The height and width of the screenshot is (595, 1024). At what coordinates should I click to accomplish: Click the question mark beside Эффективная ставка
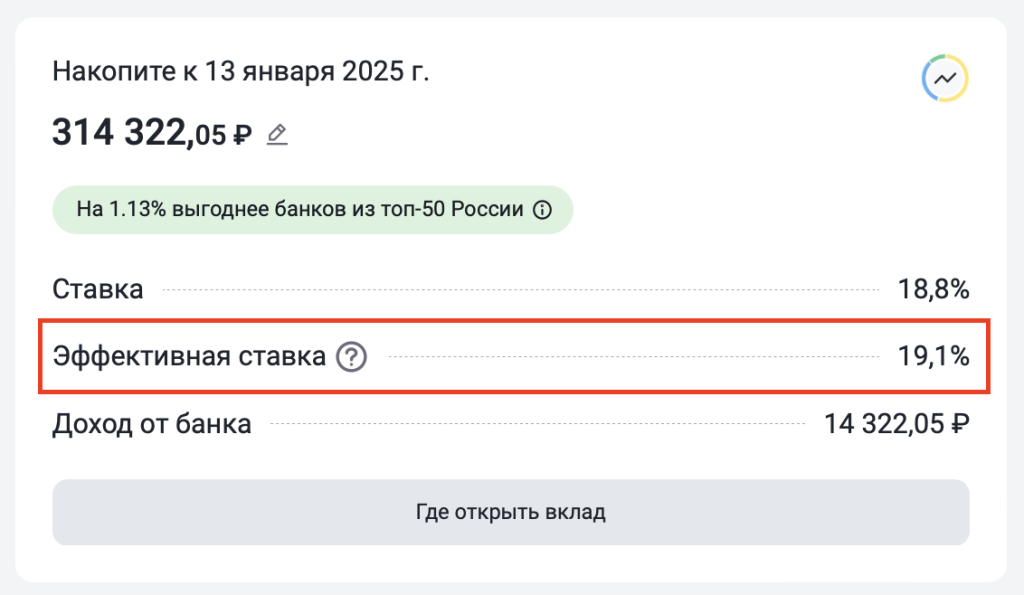click(351, 356)
